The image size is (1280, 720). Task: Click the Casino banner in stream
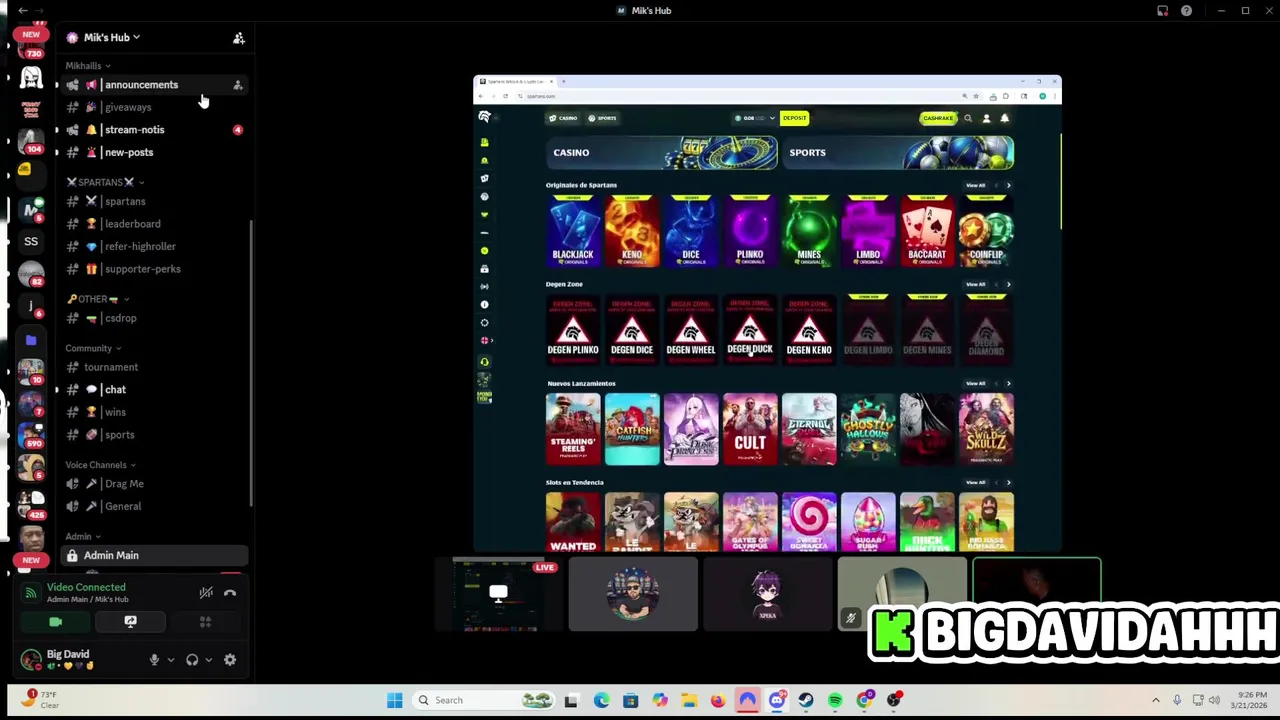point(662,152)
